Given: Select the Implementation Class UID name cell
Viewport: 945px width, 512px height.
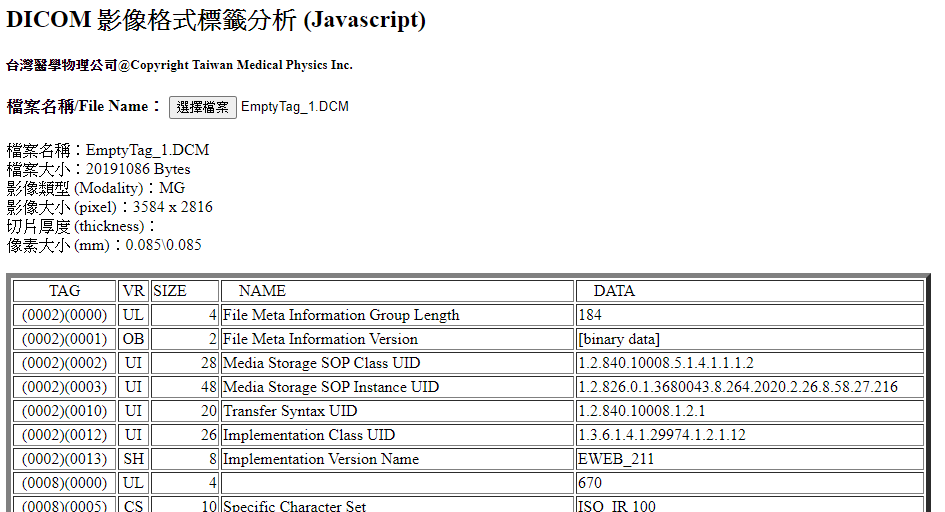Looking at the screenshot, I should (x=309, y=435).
